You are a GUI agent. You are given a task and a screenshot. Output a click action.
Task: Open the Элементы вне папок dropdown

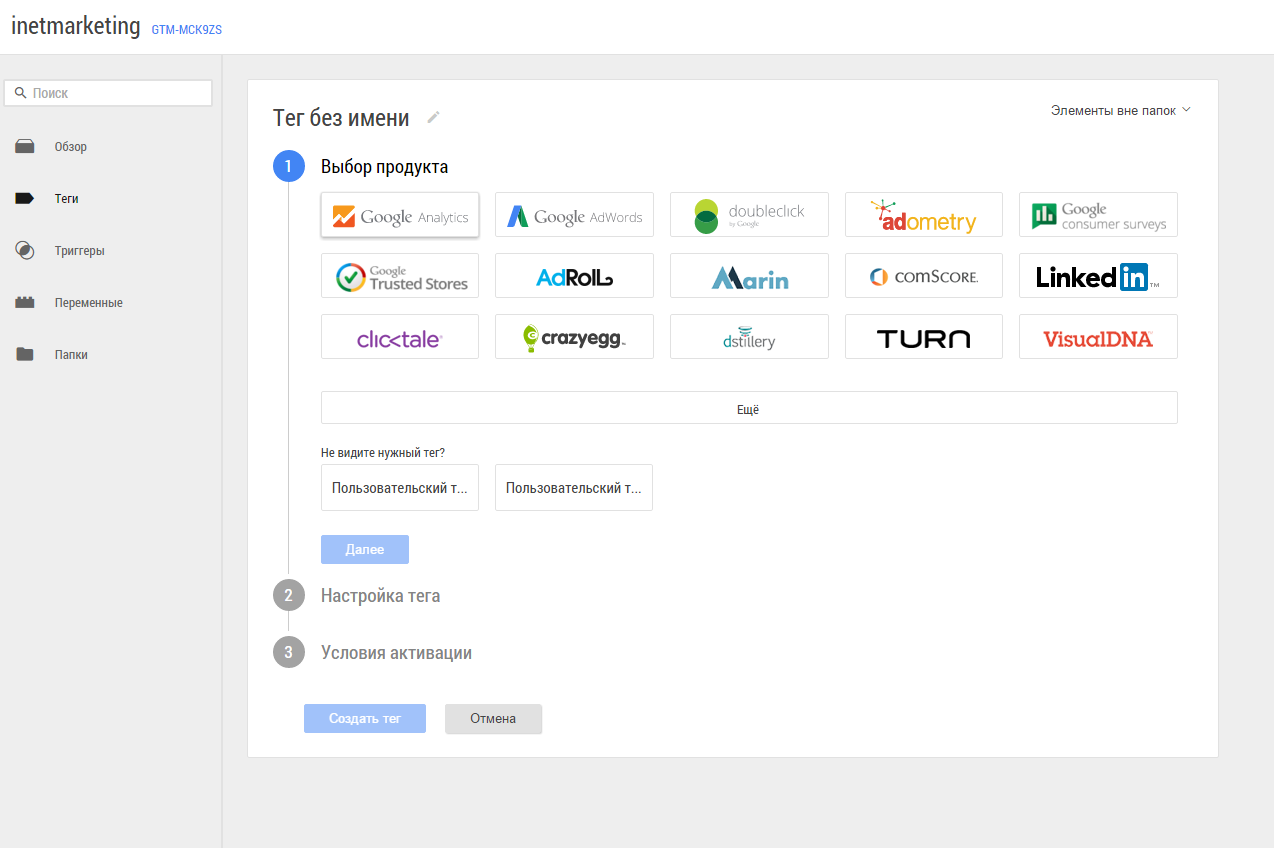point(1120,111)
